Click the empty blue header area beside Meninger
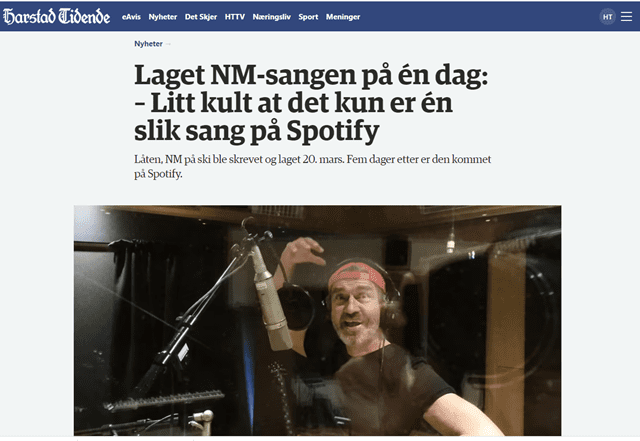 click(478, 17)
